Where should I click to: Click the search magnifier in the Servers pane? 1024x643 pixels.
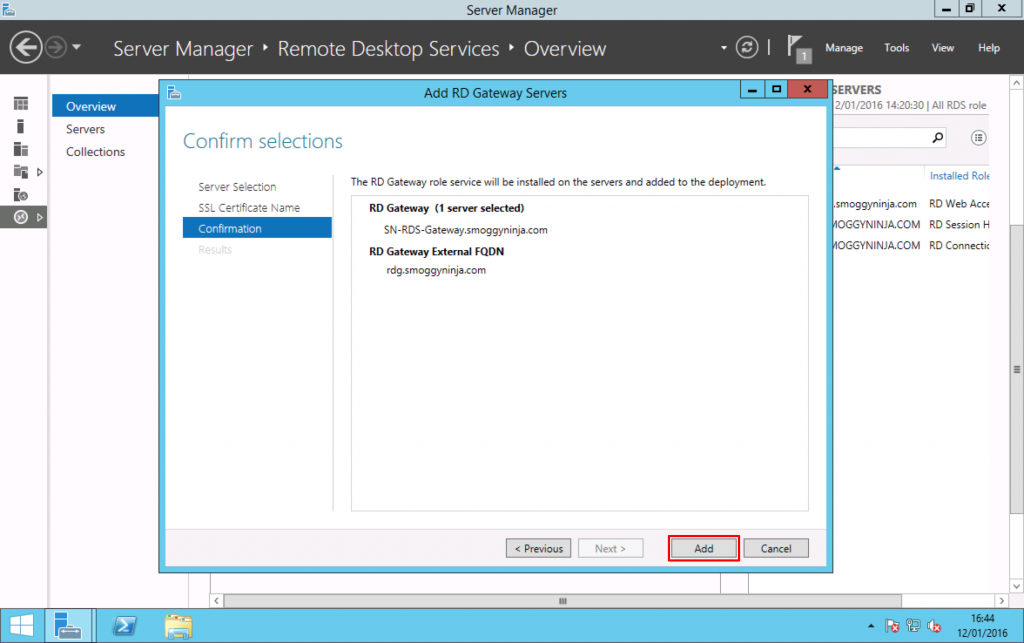click(936, 137)
